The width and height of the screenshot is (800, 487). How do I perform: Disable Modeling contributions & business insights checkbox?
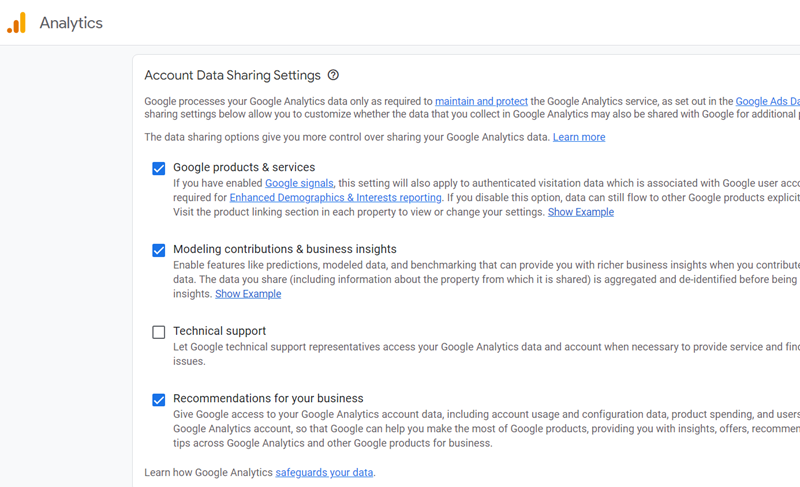[159, 250]
